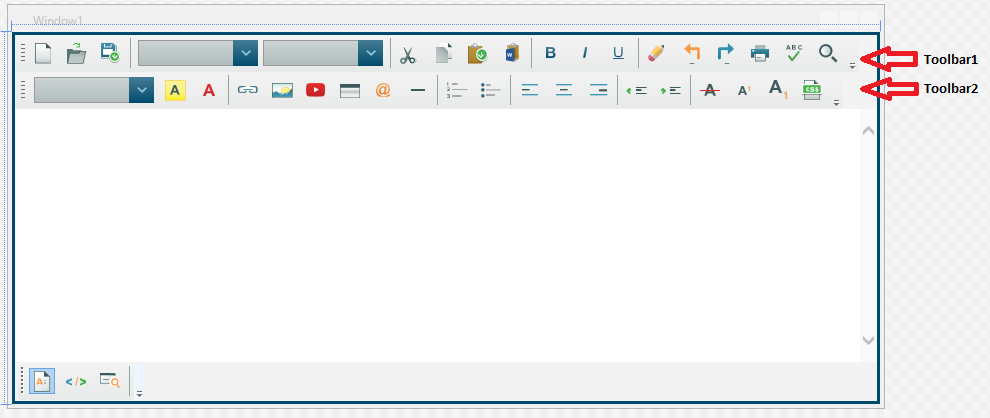The width and height of the screenshot is (990, 418).
Task: Click the Print icon
Action: tap(760, 54)
